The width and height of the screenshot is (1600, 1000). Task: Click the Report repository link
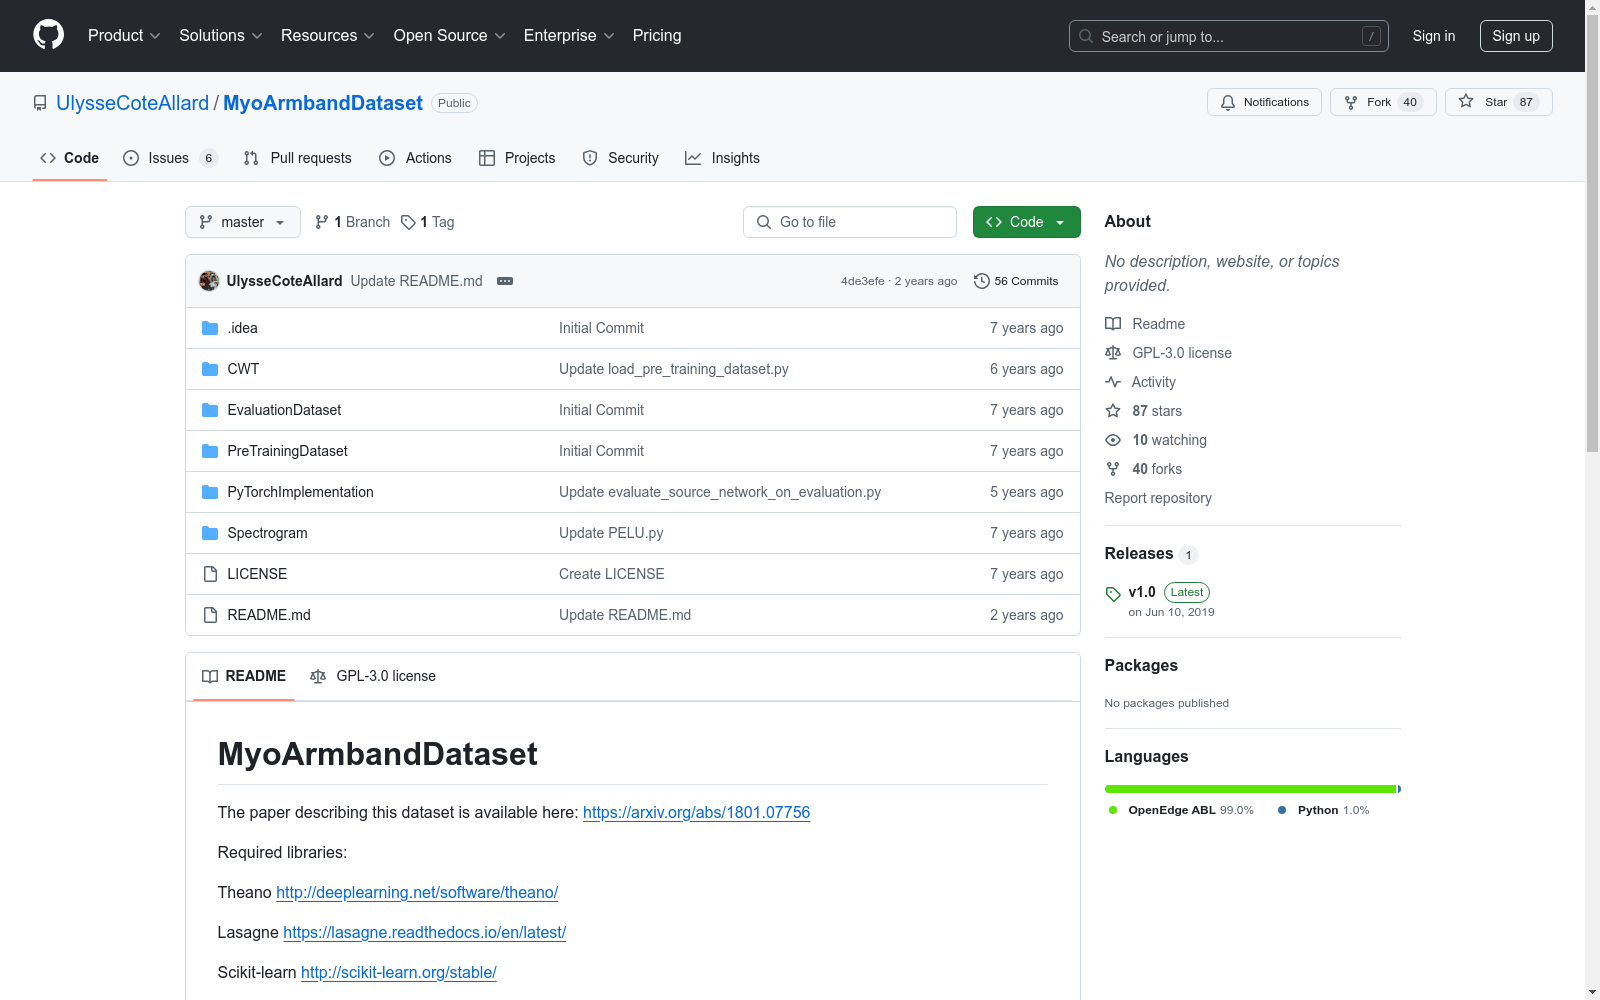click(x=1158, y=498)
